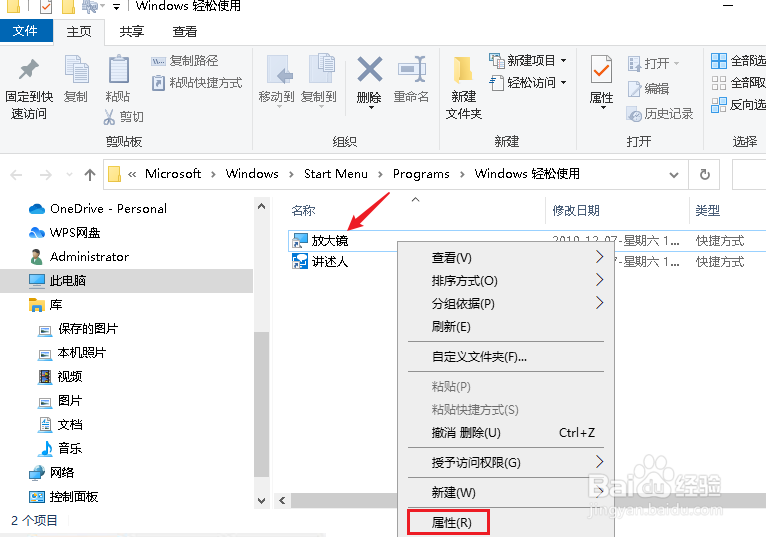Choose Customize folder (自定义文件夹) menu item
This screenshot has width=766, height=537.
pos(506,357)
